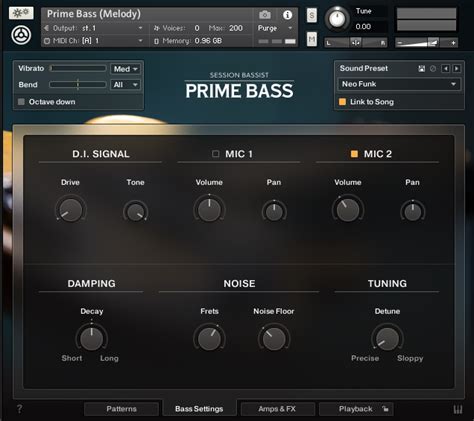This screenshot has width=474, height=421.
Task: Click the D.I. Signal Drive knob
Action: tap(71, 210)
